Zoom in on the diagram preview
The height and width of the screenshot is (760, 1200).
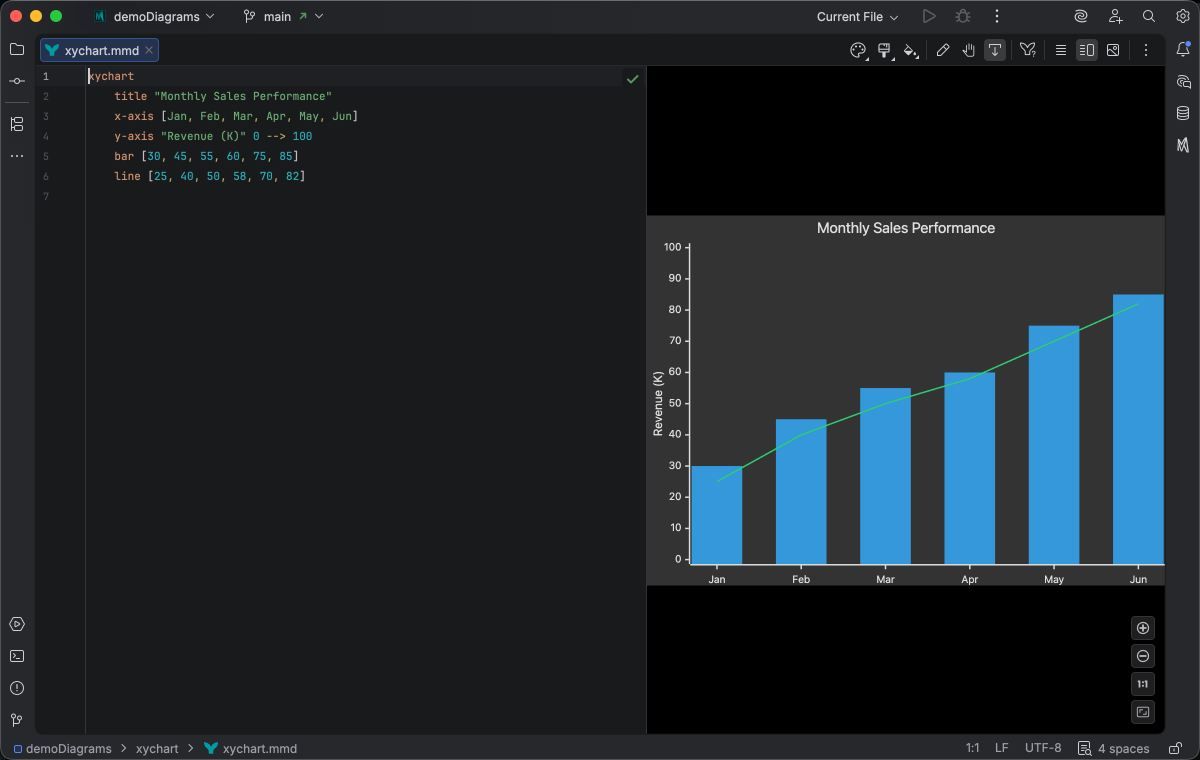(1143, 628)
